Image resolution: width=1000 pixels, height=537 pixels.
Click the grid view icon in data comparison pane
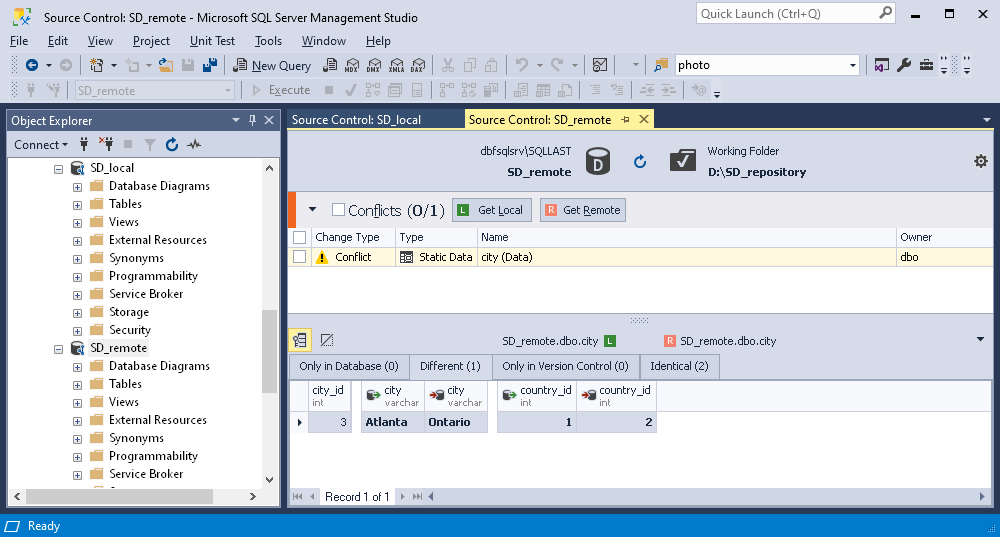click(x=300, y=341)
